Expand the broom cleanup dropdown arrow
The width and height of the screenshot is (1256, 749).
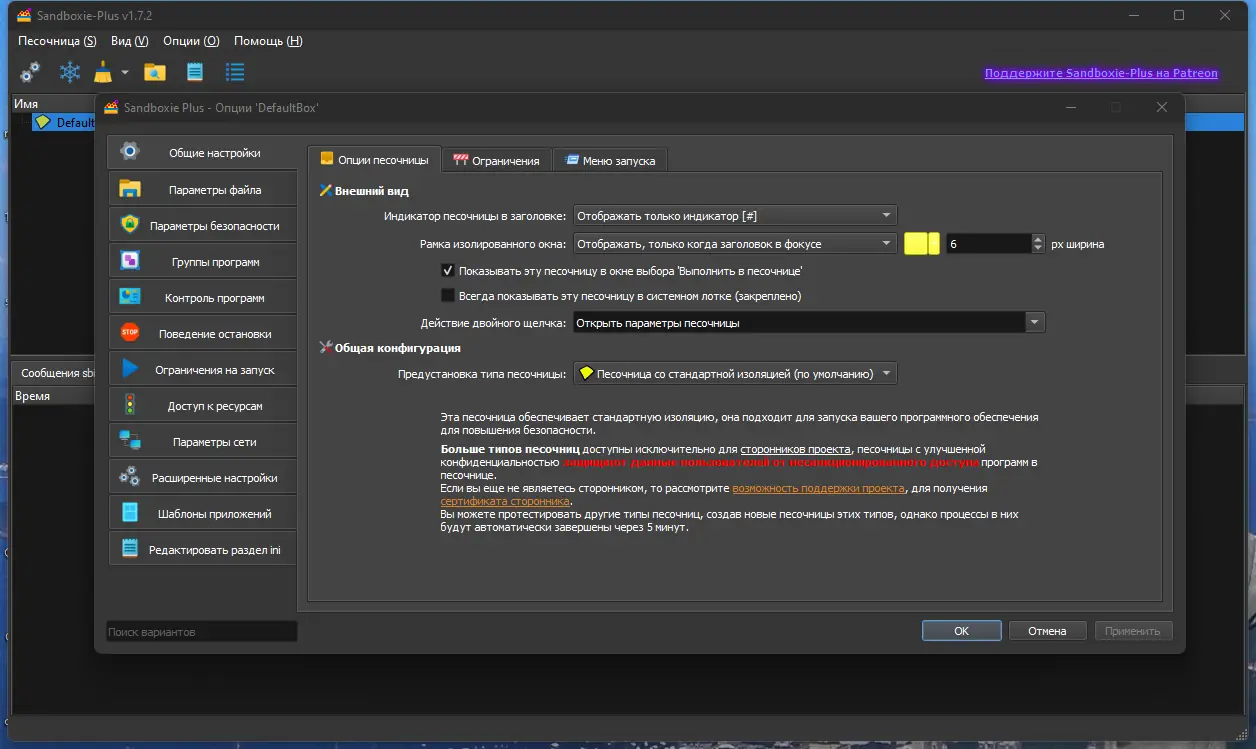[125, 72]
